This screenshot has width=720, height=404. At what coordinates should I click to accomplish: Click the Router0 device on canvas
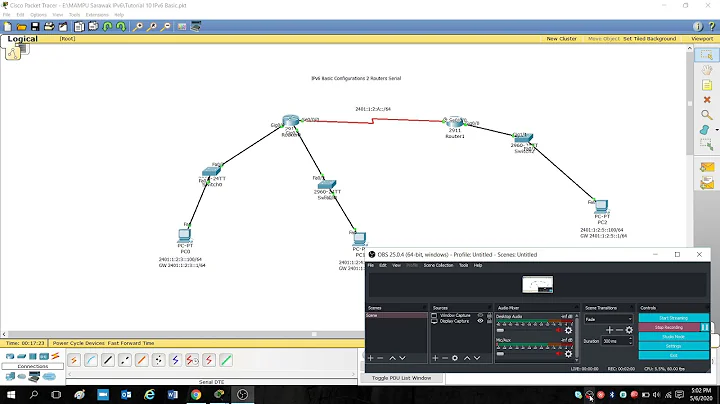coord(290,122)
